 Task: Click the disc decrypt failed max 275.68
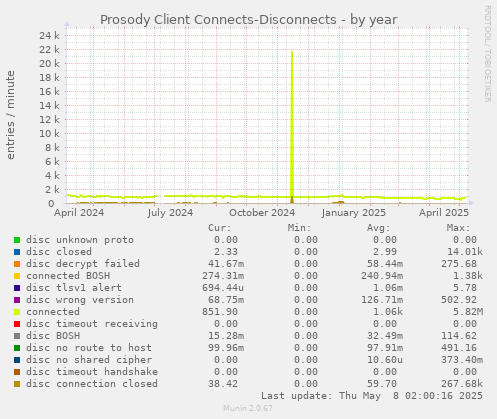[x=459, y=264]
